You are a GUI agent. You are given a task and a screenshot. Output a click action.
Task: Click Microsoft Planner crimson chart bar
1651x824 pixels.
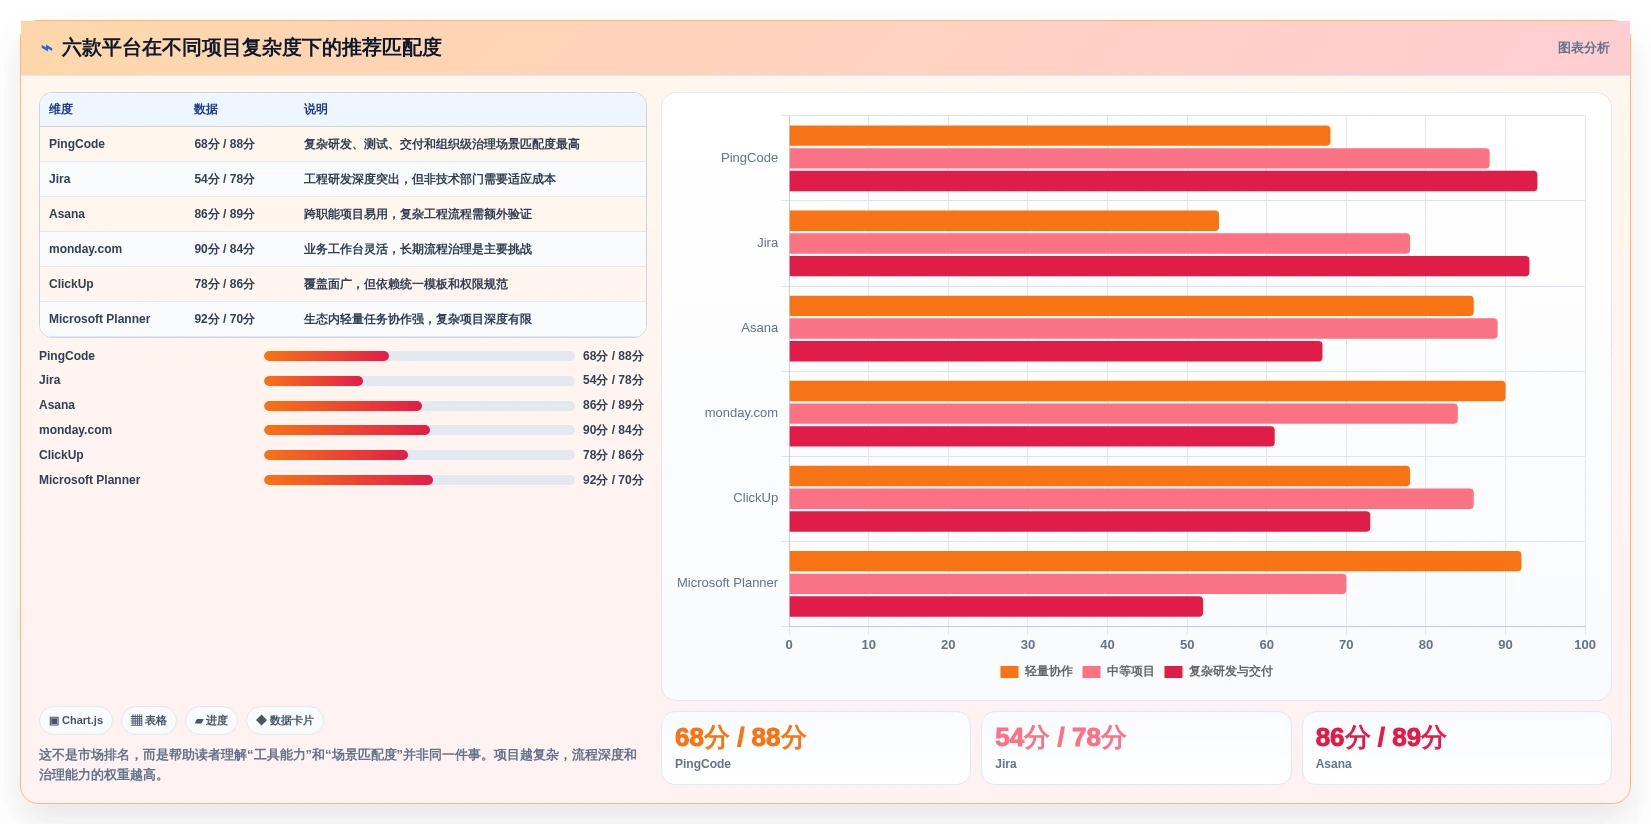(996, 606)
